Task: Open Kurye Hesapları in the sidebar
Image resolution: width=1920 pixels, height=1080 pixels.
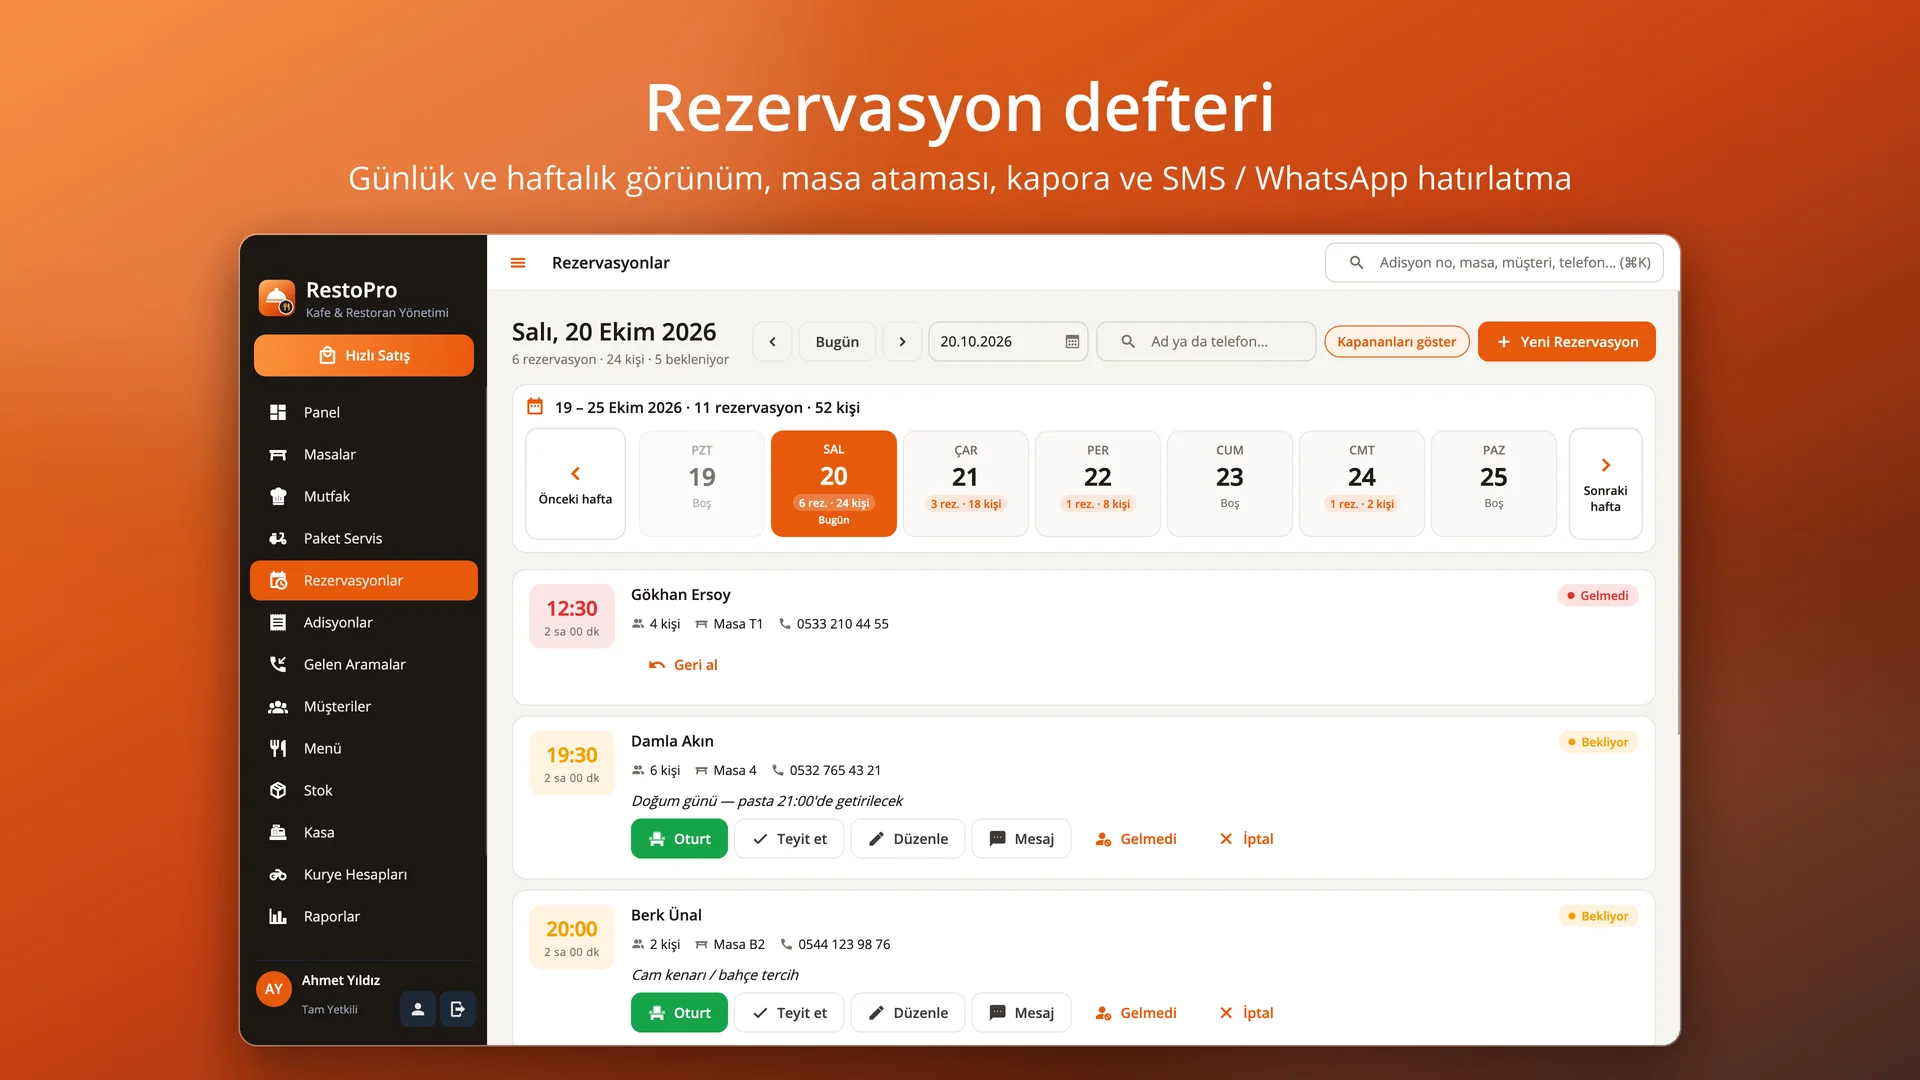Action: point(364,874)
